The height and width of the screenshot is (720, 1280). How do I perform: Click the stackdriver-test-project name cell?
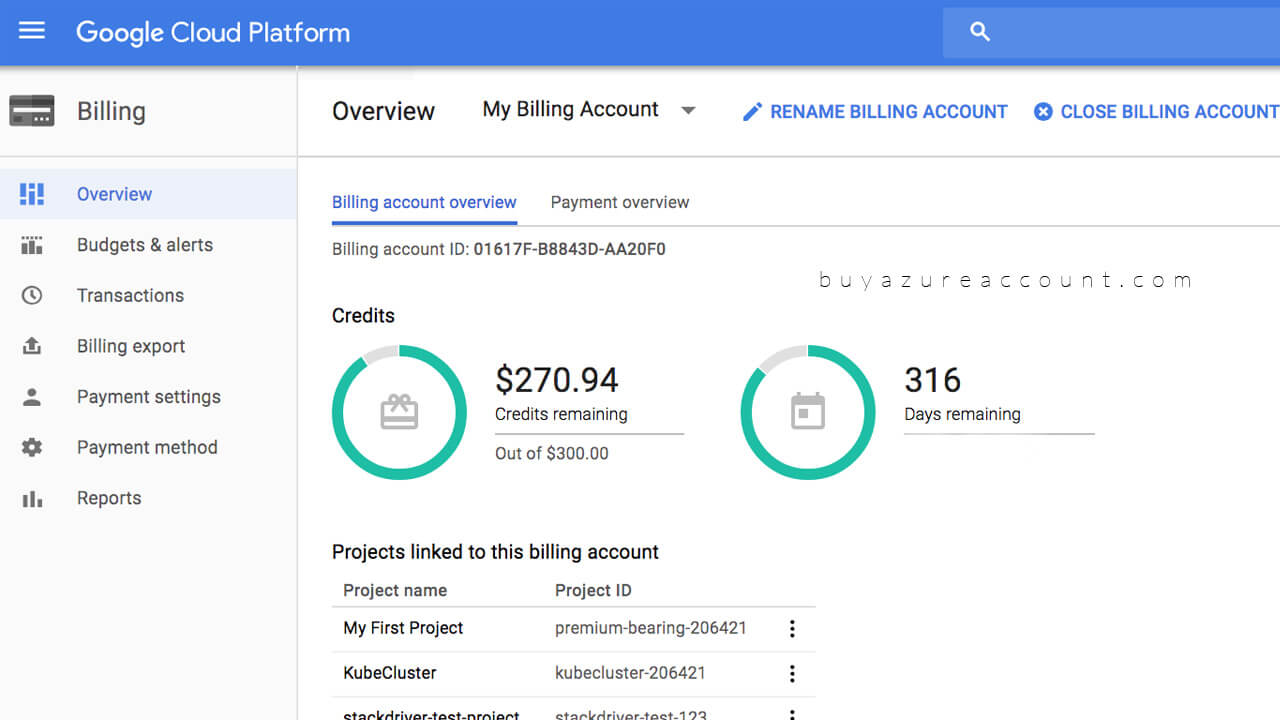click(x=431, y=714)
